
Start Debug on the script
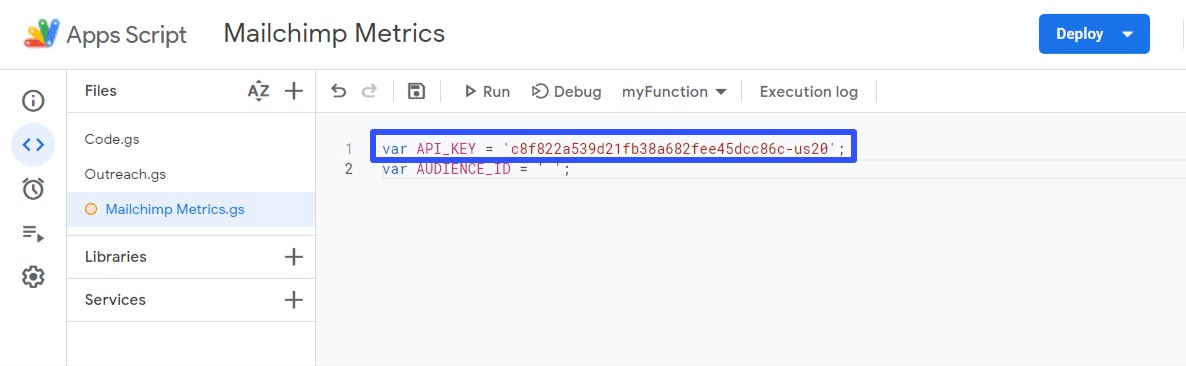tap(567, 92)
